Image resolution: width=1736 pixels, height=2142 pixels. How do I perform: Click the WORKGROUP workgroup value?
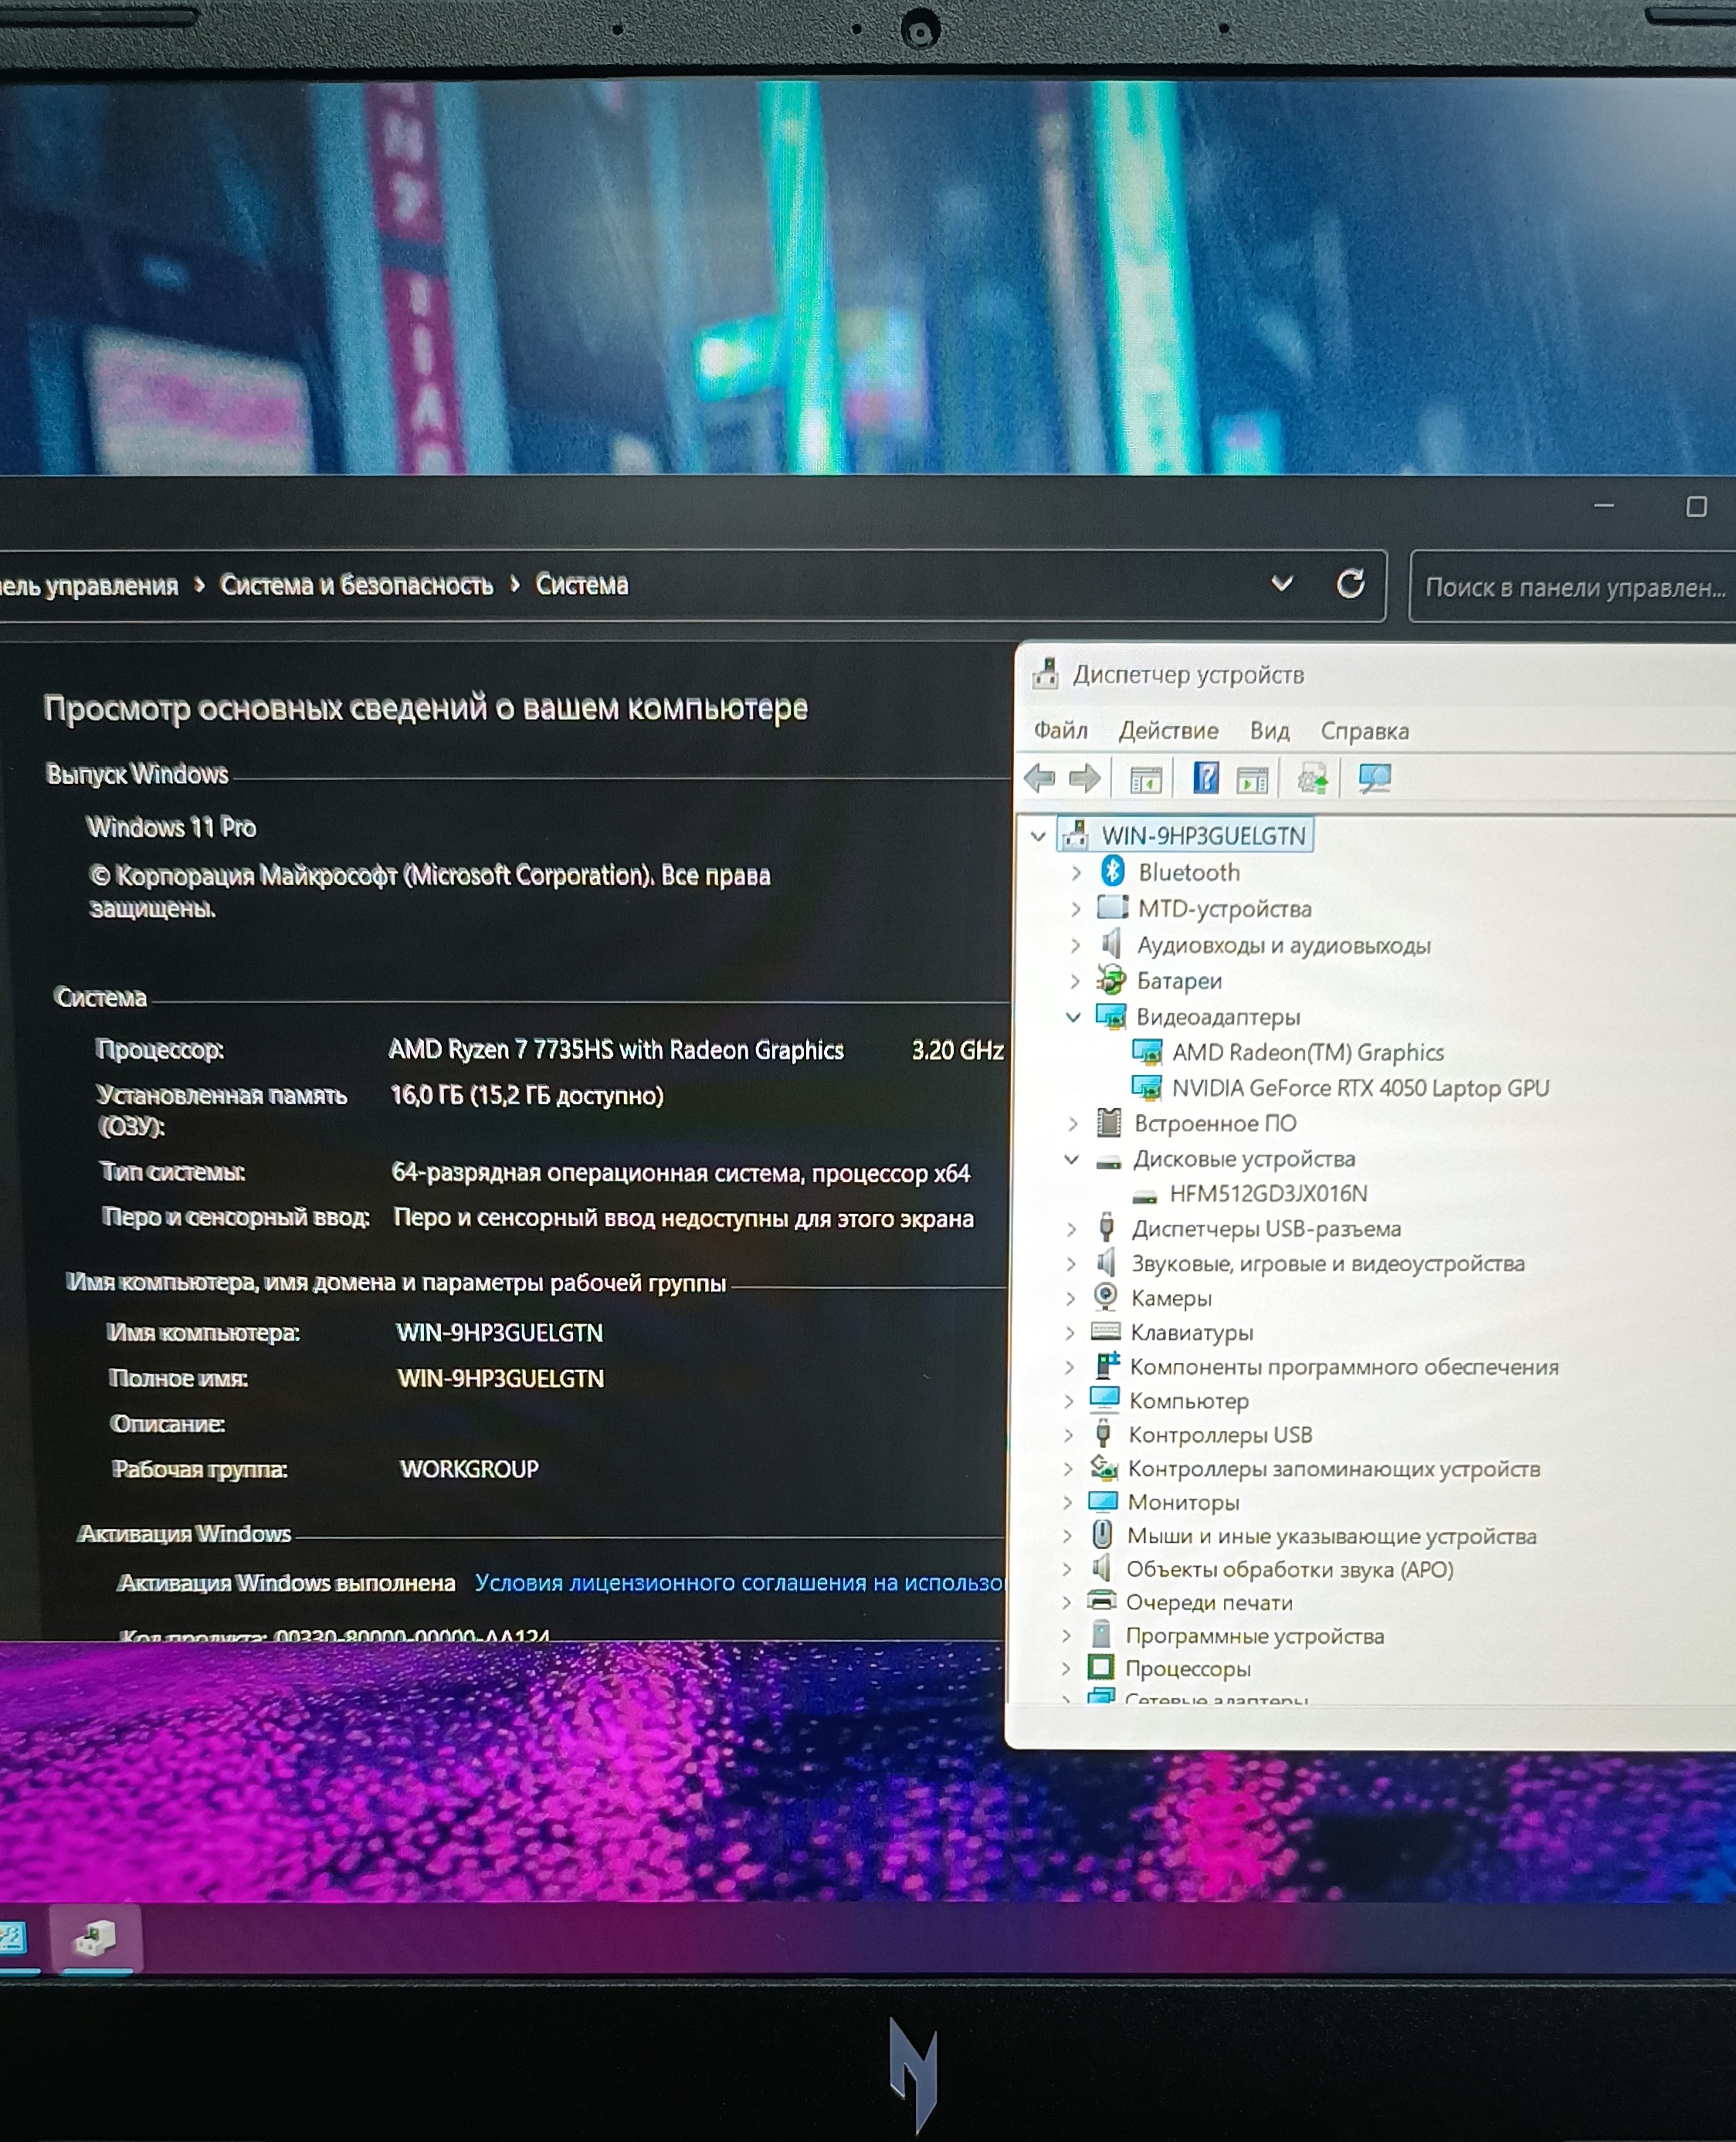point(469,1468)
